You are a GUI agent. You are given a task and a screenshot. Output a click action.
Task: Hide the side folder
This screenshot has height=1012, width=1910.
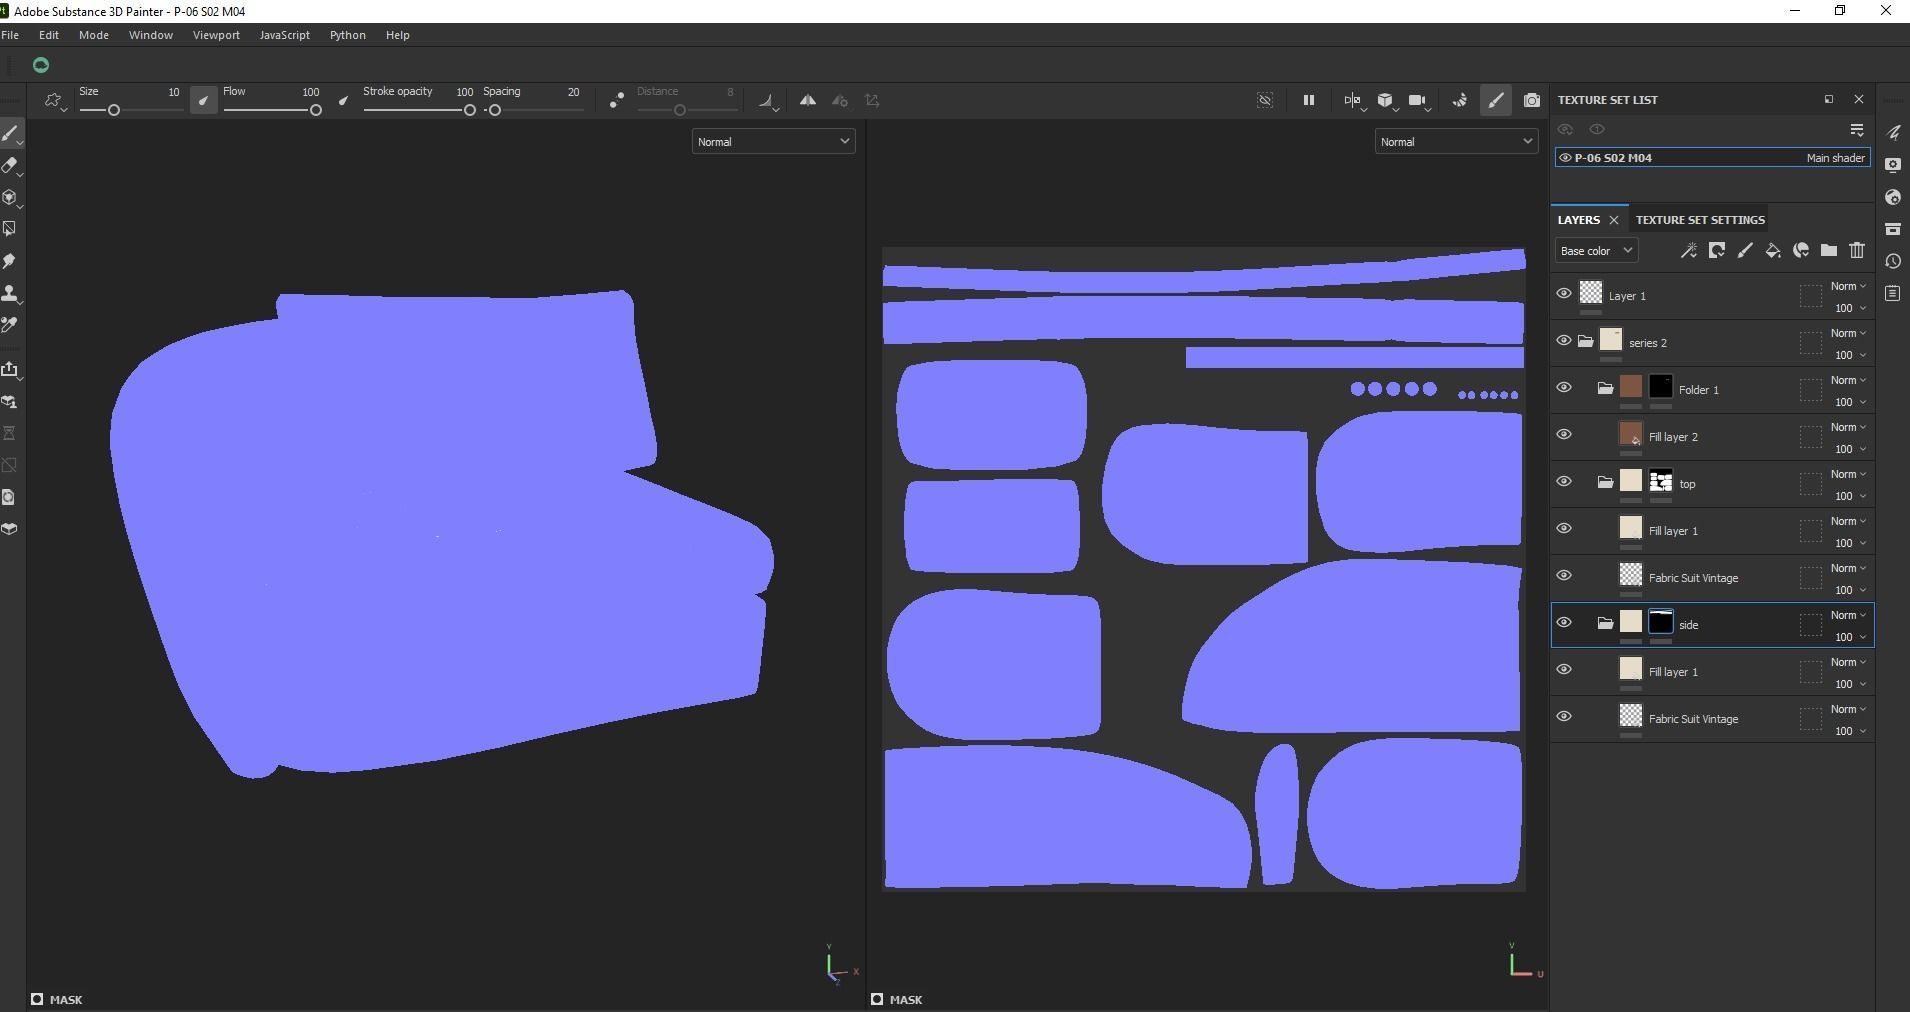tap(1564, 623)
